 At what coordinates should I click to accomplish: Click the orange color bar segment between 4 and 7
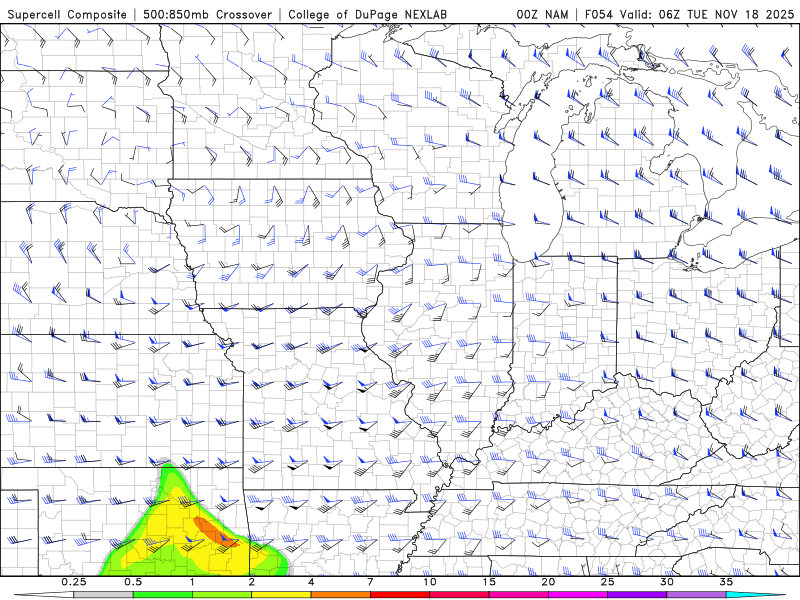coord(340,595)
